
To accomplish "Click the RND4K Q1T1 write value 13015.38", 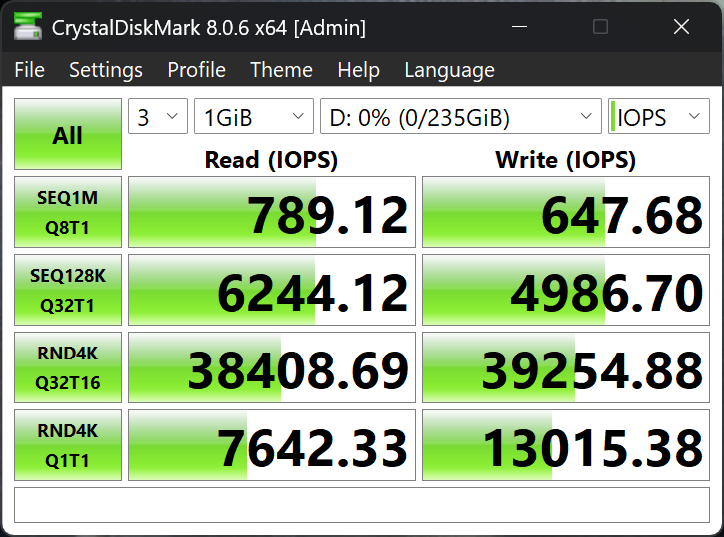I will pyautogui.click(x=566, y=445).
